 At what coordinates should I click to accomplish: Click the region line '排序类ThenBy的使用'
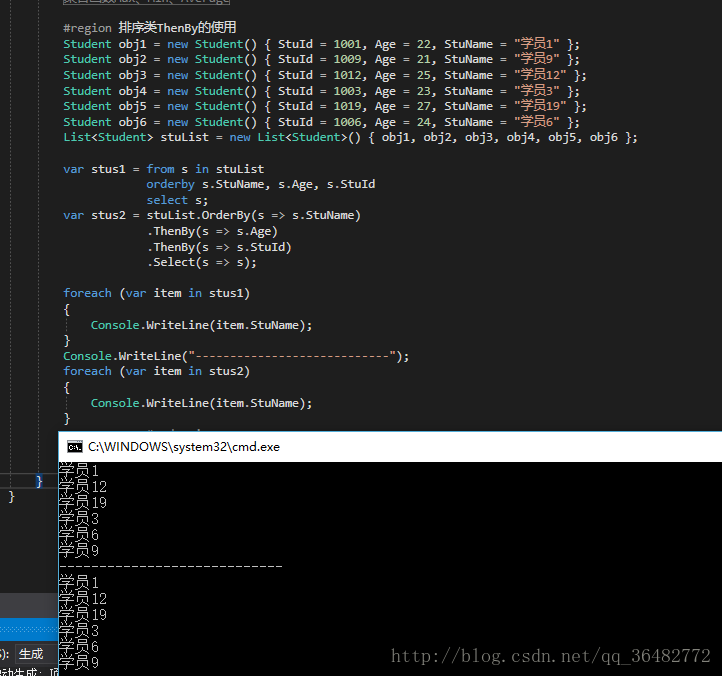(150, 28)
